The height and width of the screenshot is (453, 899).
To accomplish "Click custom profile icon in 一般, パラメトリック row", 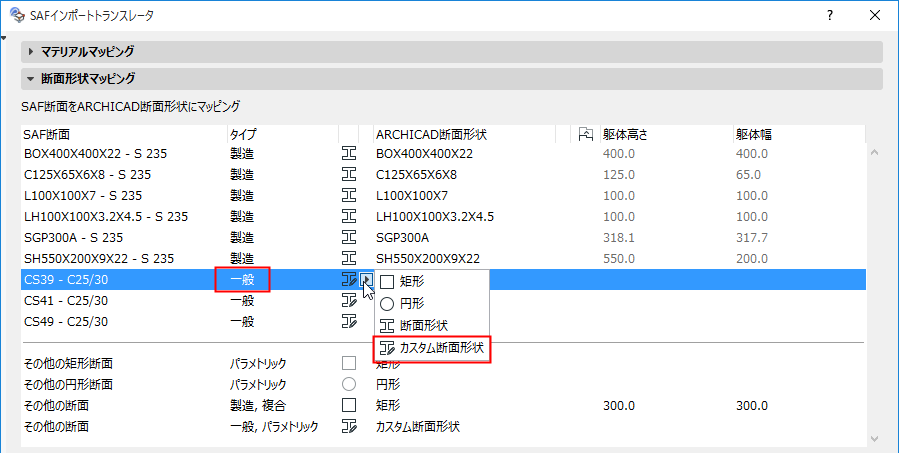I will (349, 426).
